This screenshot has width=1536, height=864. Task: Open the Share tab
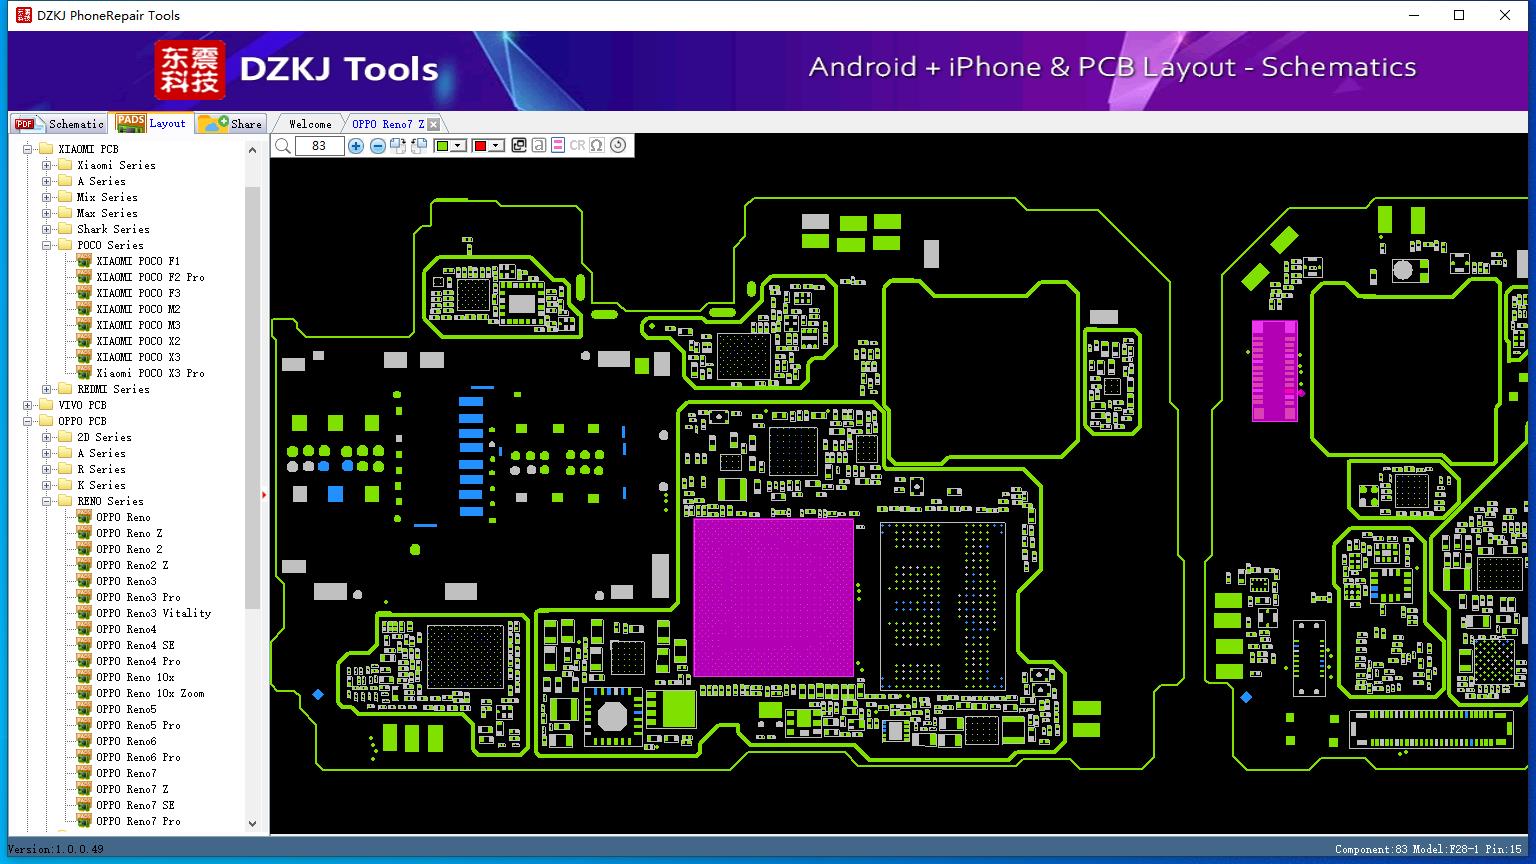230,124
